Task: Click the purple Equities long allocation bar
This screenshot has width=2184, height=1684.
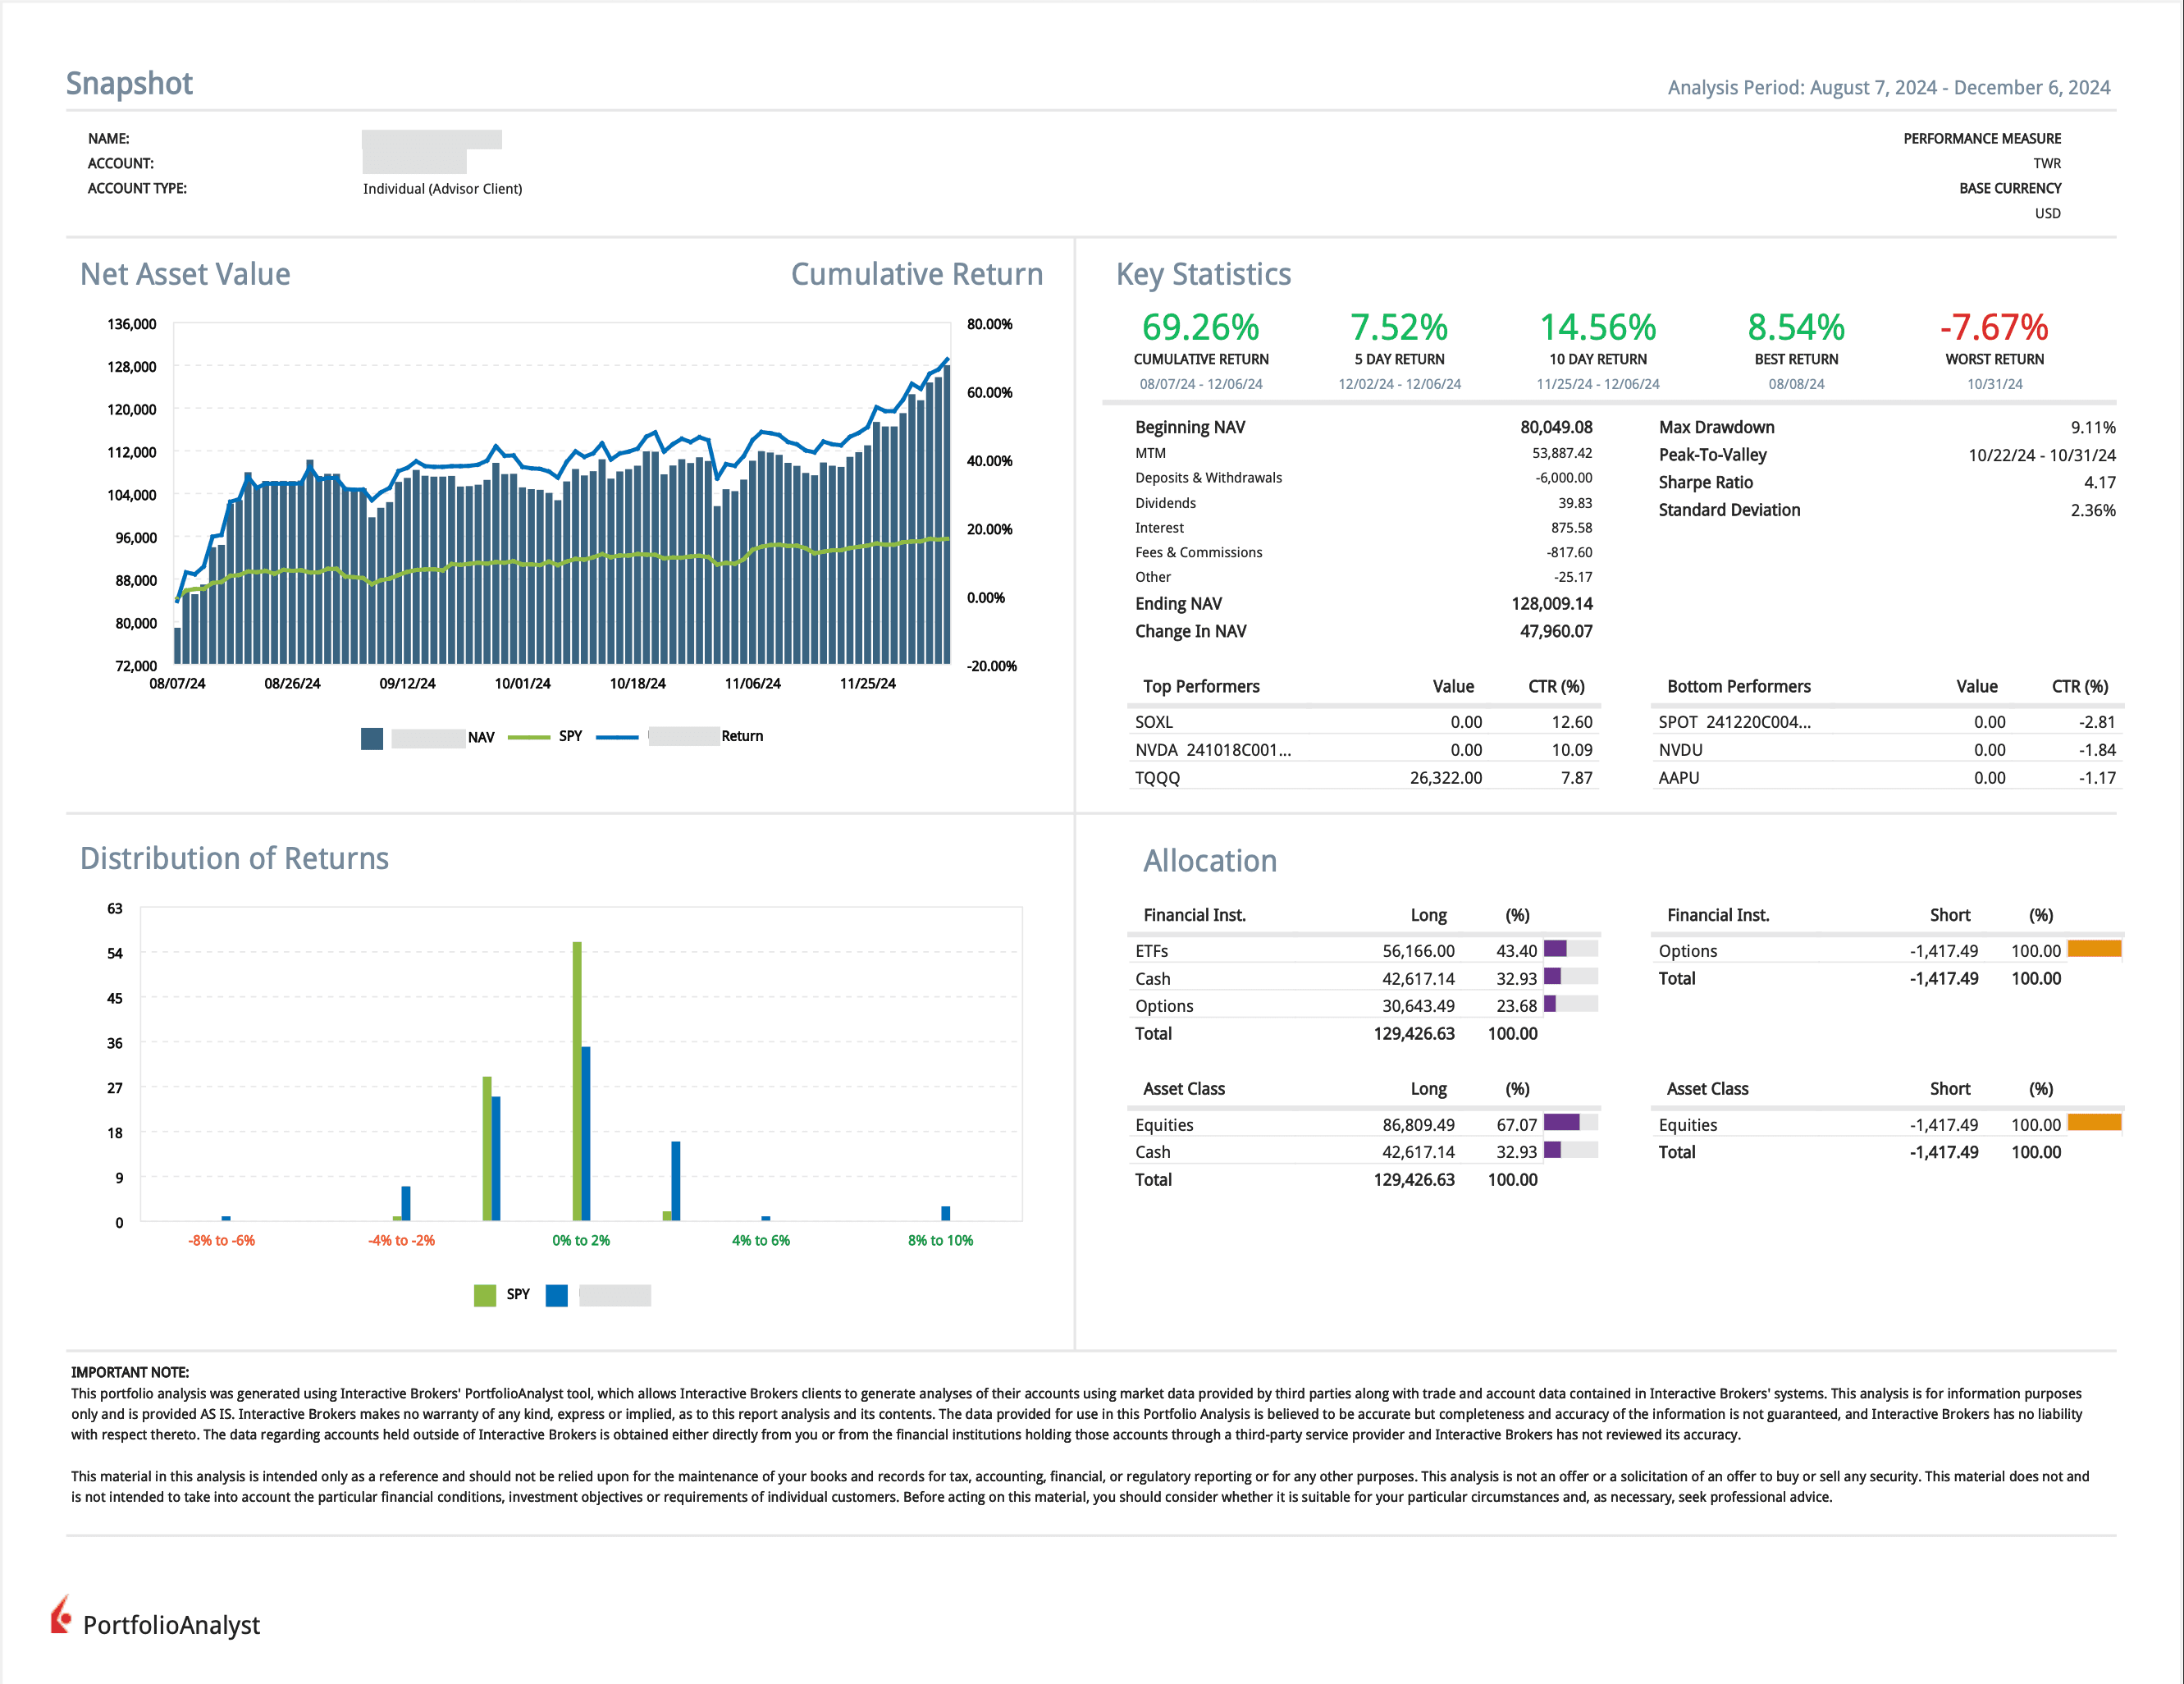Action: tap(1561, 1123)
